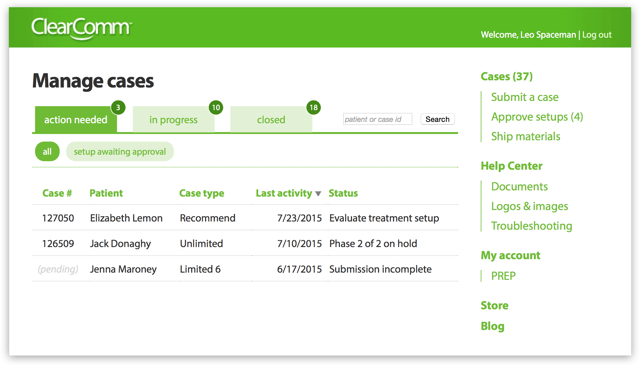
Task: Open the Help Center section
Action: pos(511,166)
